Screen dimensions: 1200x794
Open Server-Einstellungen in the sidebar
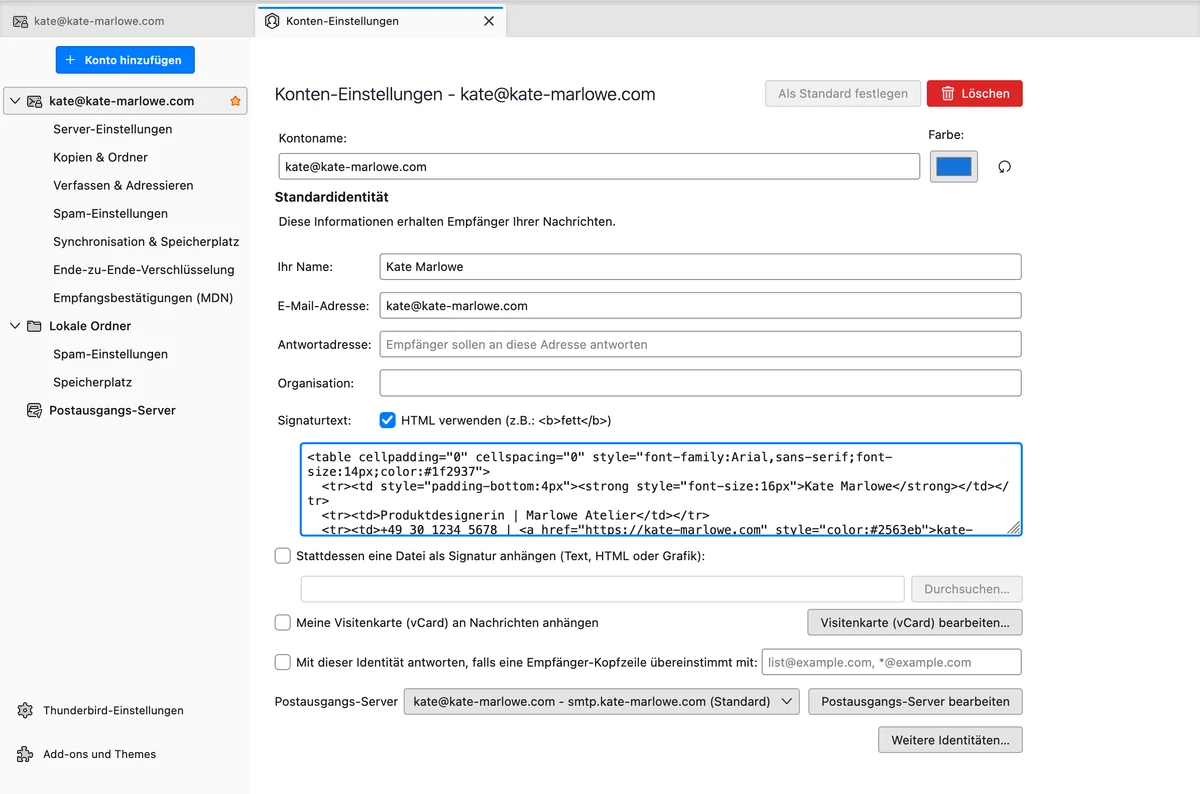(x=113, y=129)
